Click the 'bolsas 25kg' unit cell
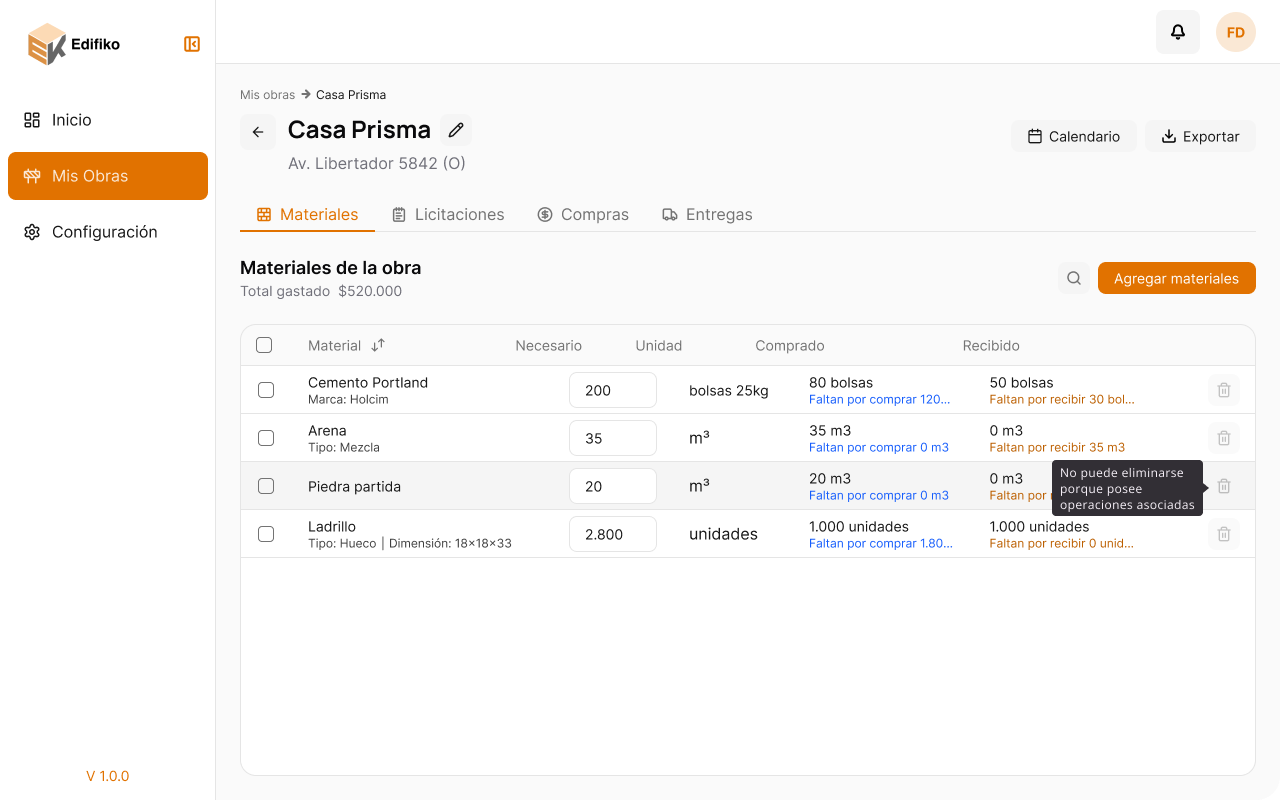The height and width of the screenshot is (800, 1280). point(729,390)
